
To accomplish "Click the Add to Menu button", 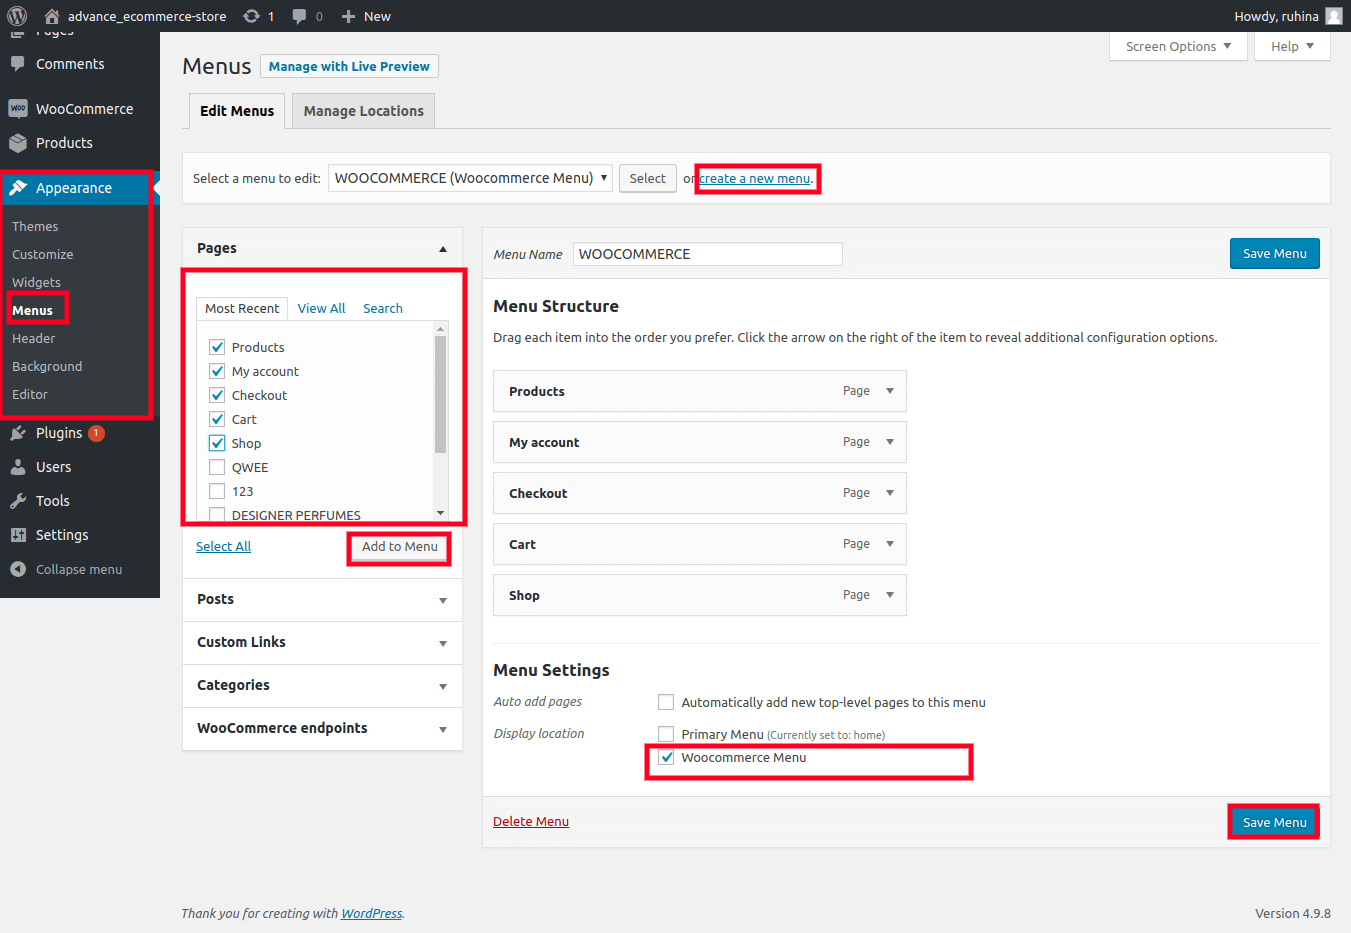I will click(x=399, y=547).
